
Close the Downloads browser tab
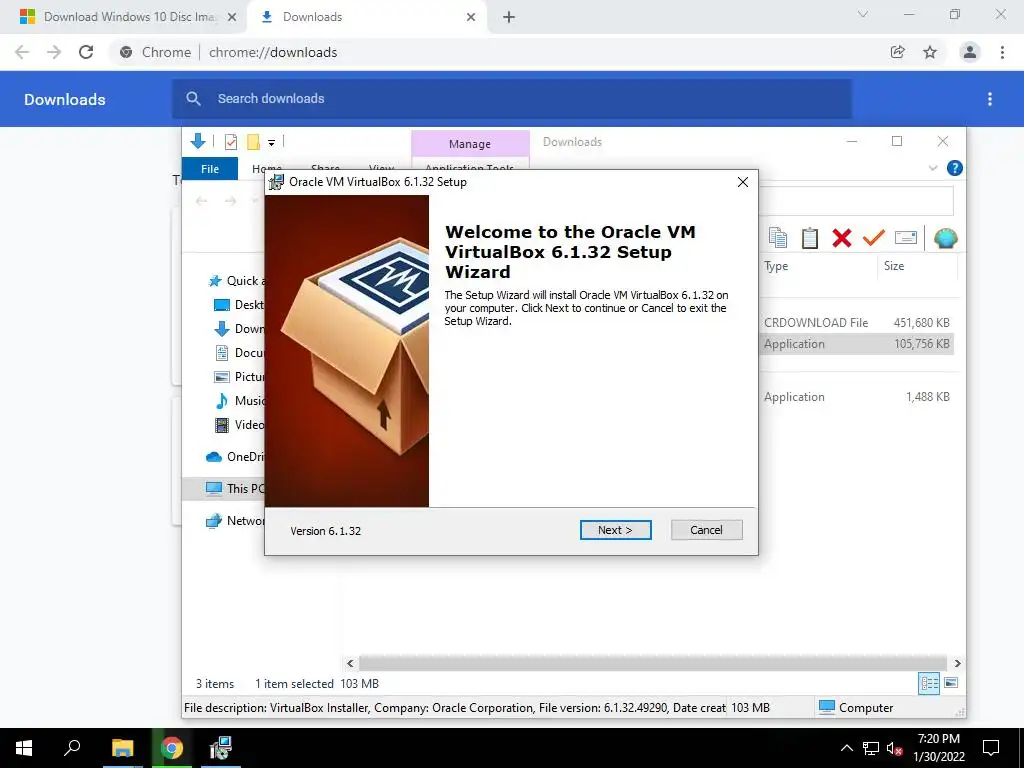tap(471, 18)
